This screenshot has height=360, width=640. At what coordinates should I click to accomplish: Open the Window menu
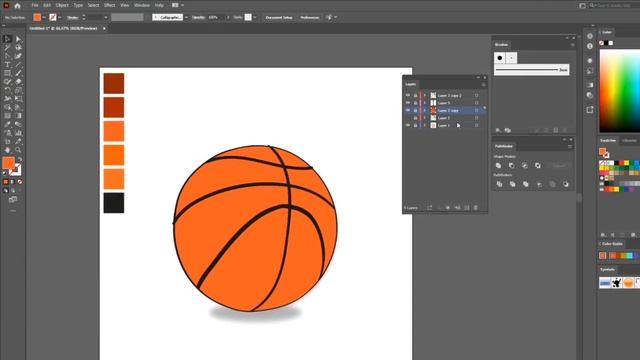coord(142,5)
